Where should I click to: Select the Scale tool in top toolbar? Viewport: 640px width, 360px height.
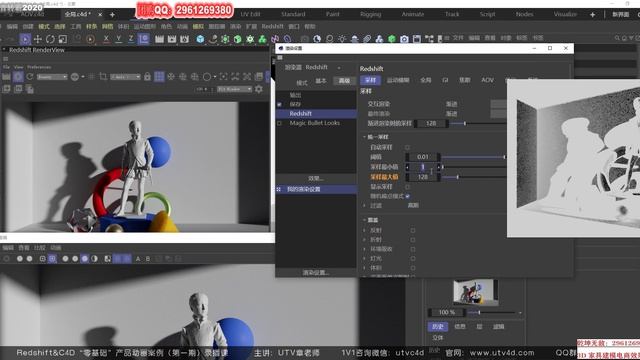(63, 39)
